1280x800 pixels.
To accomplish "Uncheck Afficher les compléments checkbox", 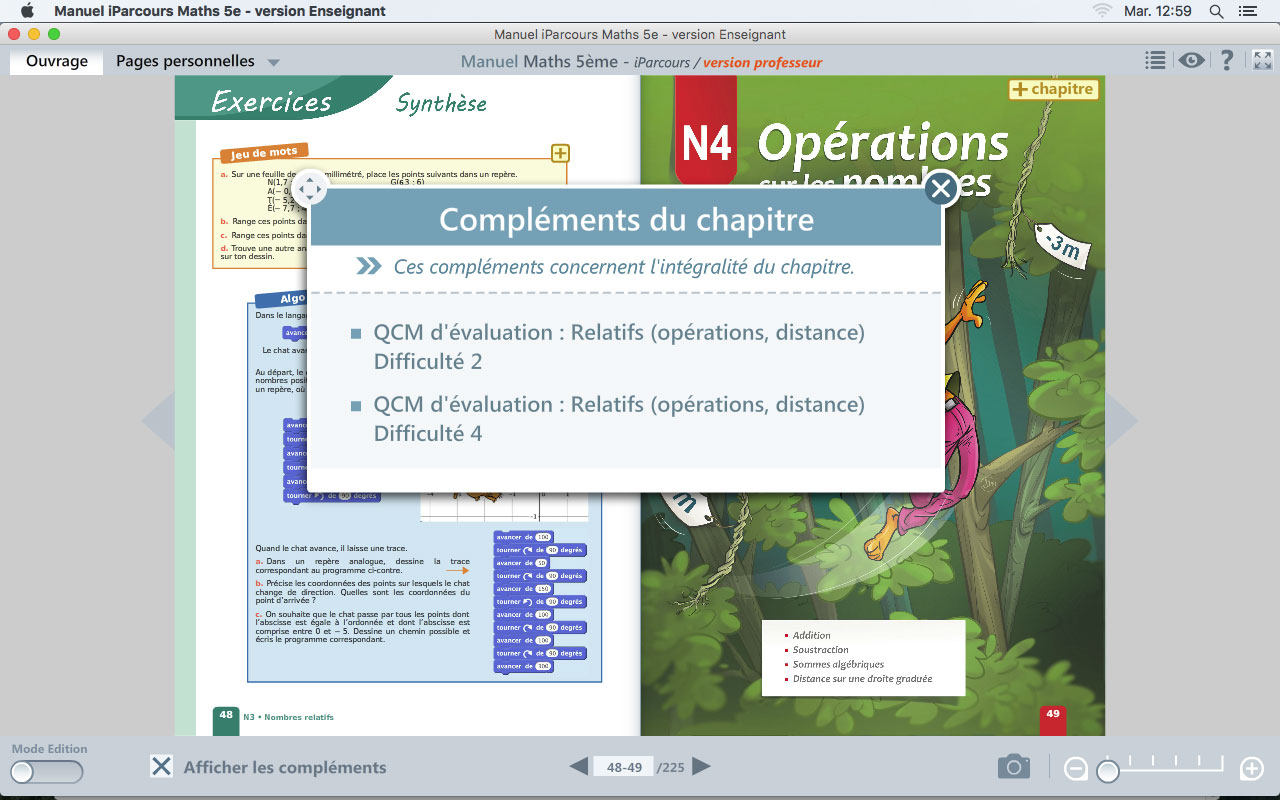I will (161, 767).
